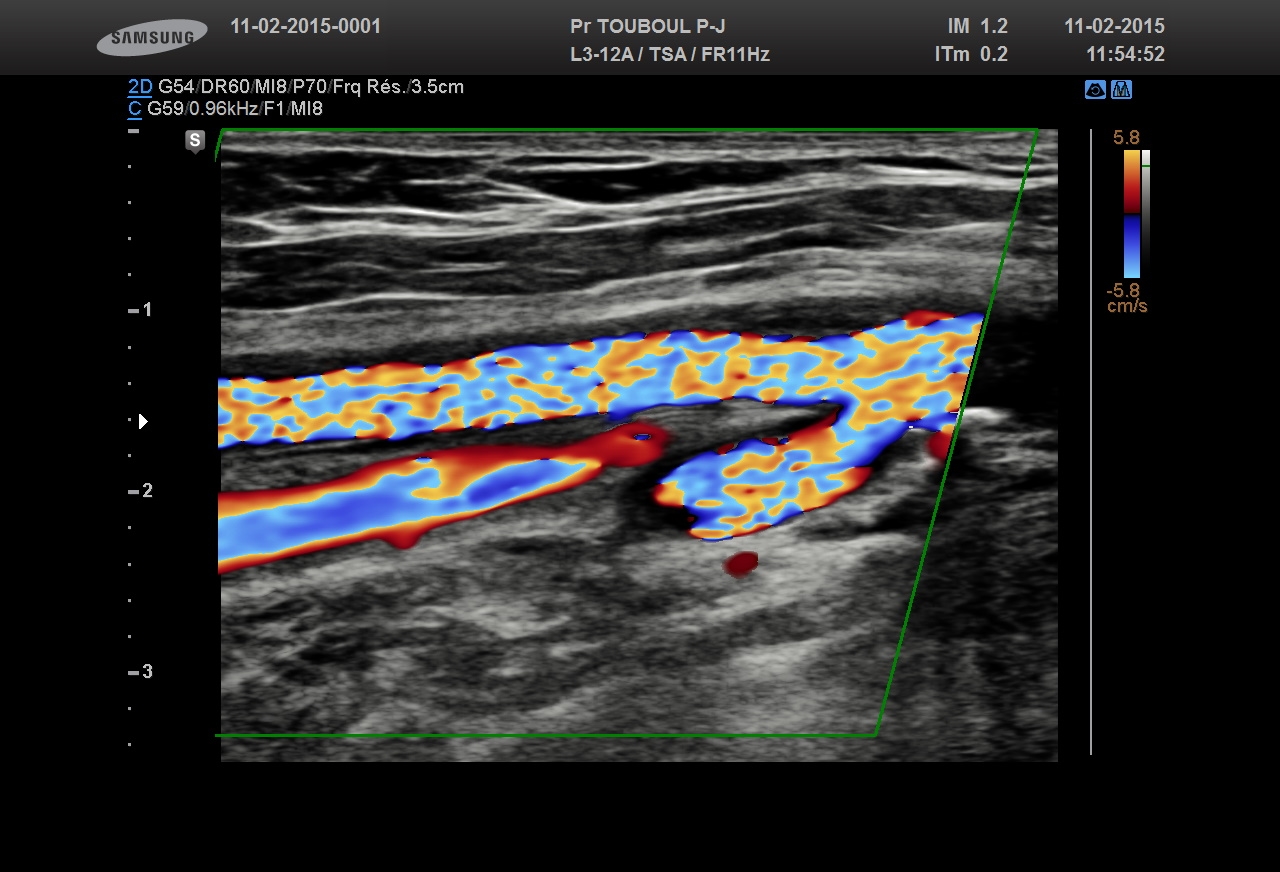Click the 2 cm depth marker
Screen dimensions: 1280x872
click(146, 491)
